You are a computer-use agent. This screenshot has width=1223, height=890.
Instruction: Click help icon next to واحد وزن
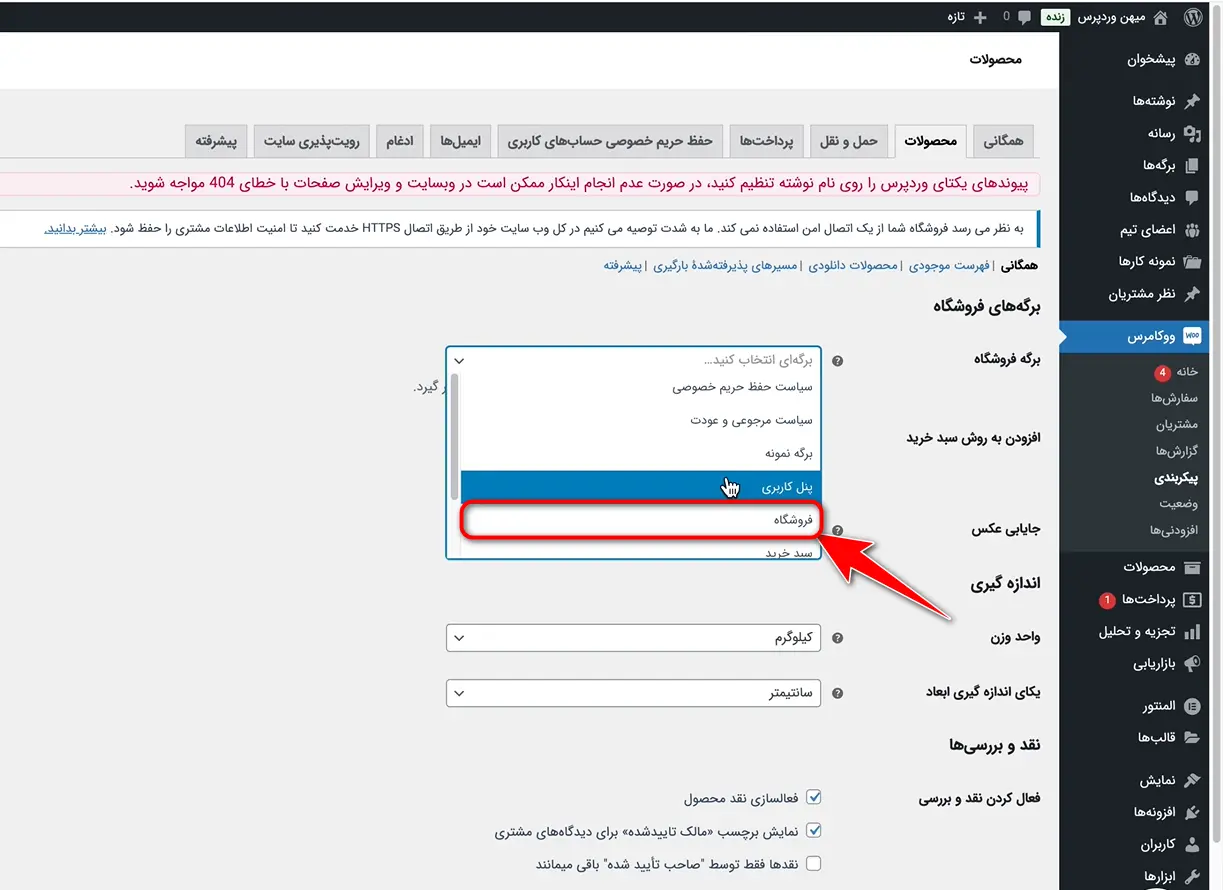838,638
